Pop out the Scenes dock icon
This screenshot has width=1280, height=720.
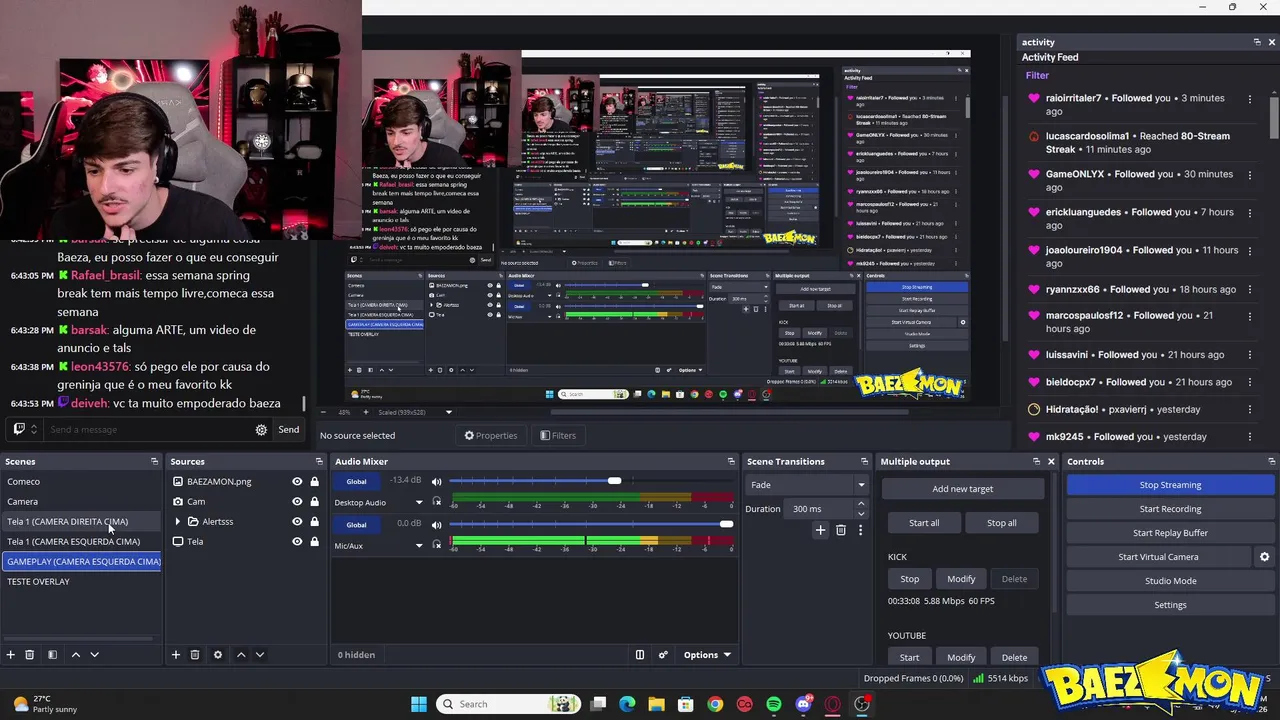point(154,461)
